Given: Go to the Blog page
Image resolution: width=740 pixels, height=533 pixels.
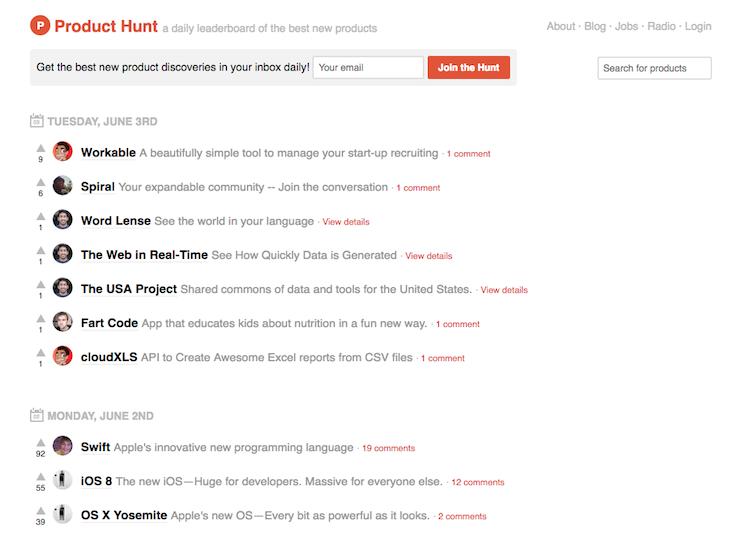Looking at the screenshot, I should [x=598, y=27].
